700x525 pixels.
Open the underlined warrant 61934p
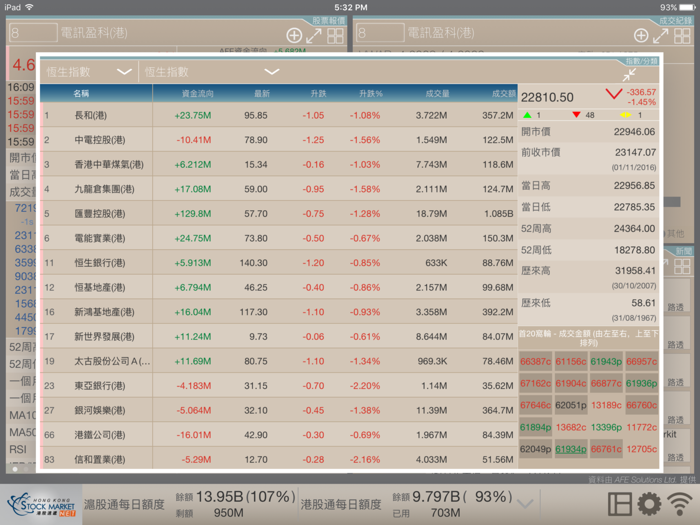point(571,449)
